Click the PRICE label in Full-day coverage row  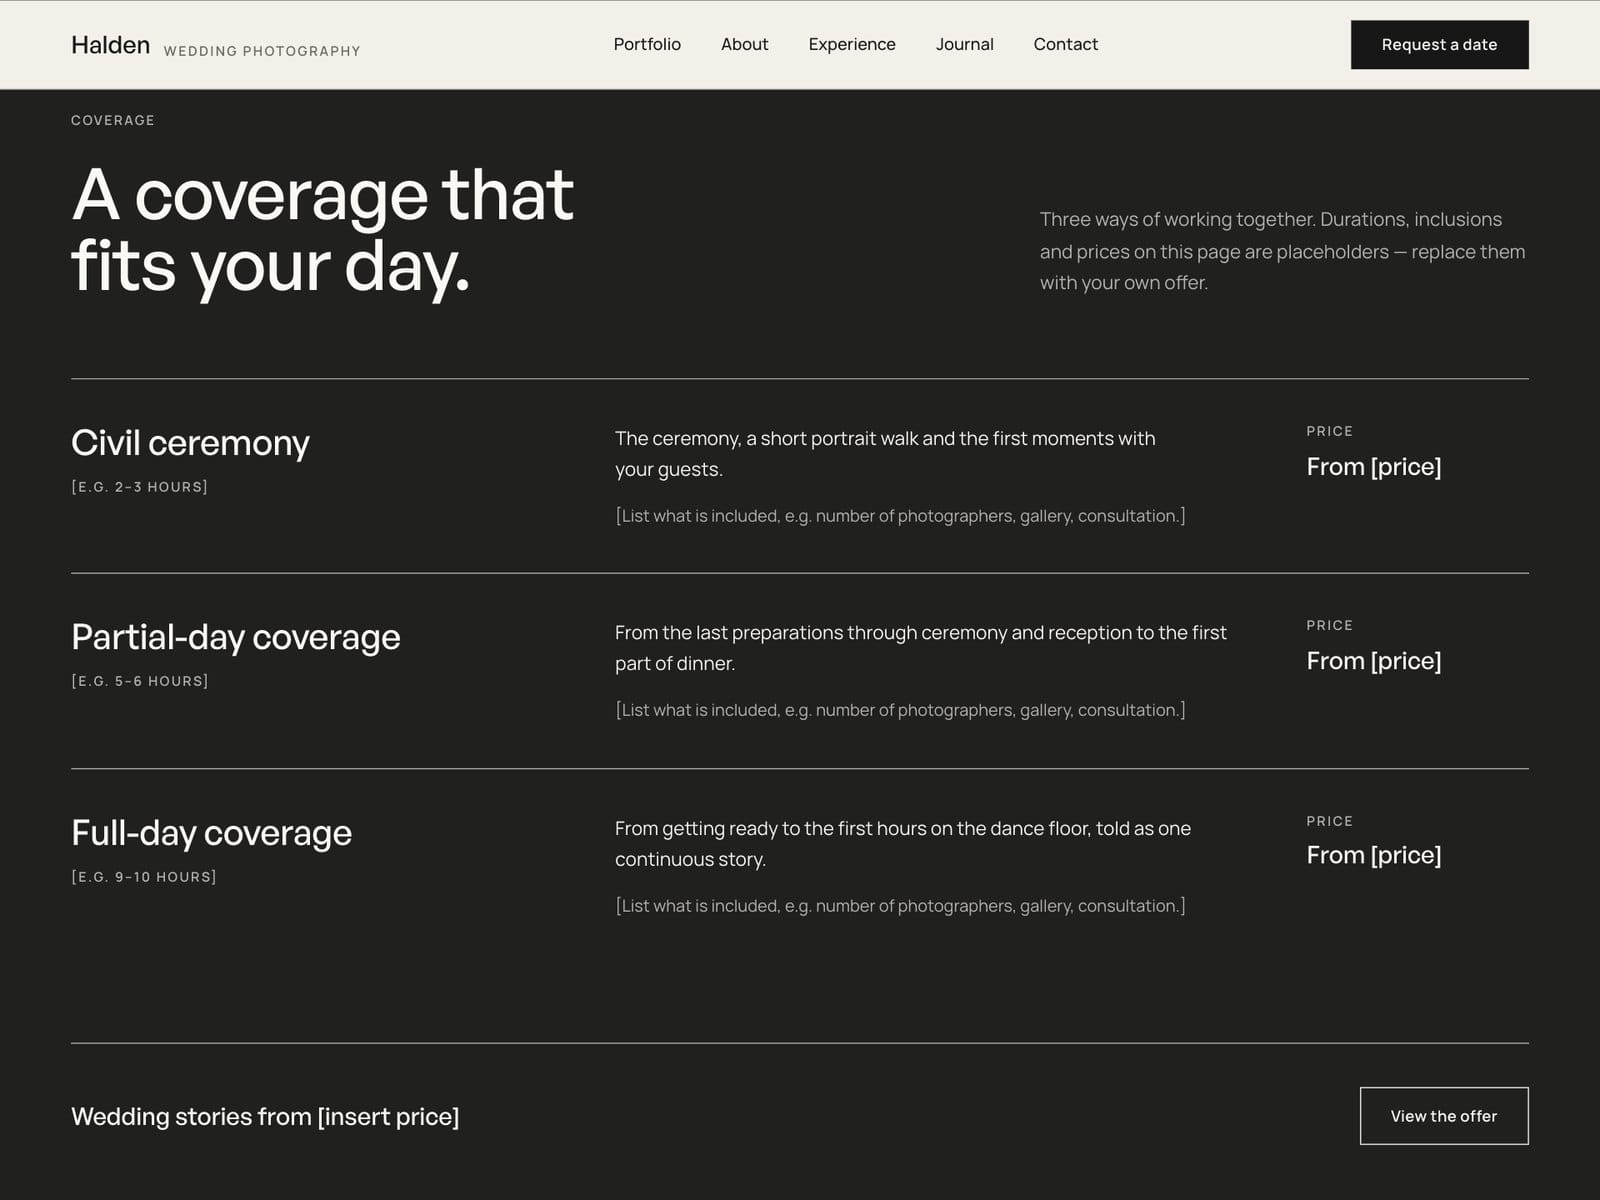(x=1329, y=821)
